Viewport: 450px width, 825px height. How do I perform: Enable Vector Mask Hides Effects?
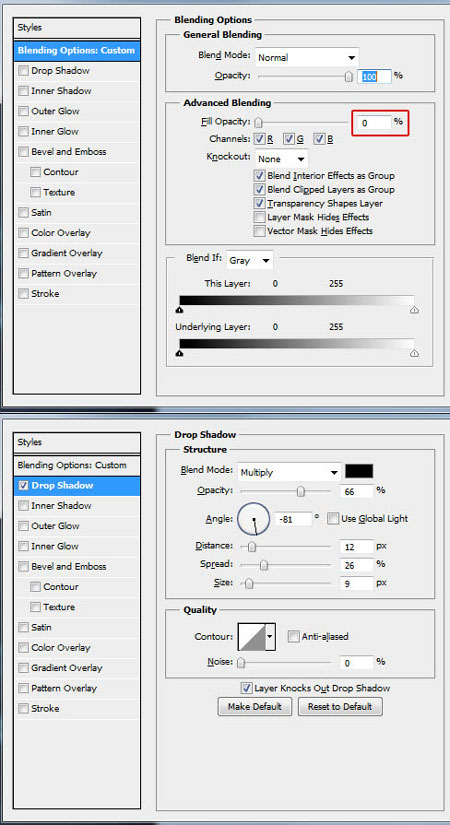[x=259, y=230]
